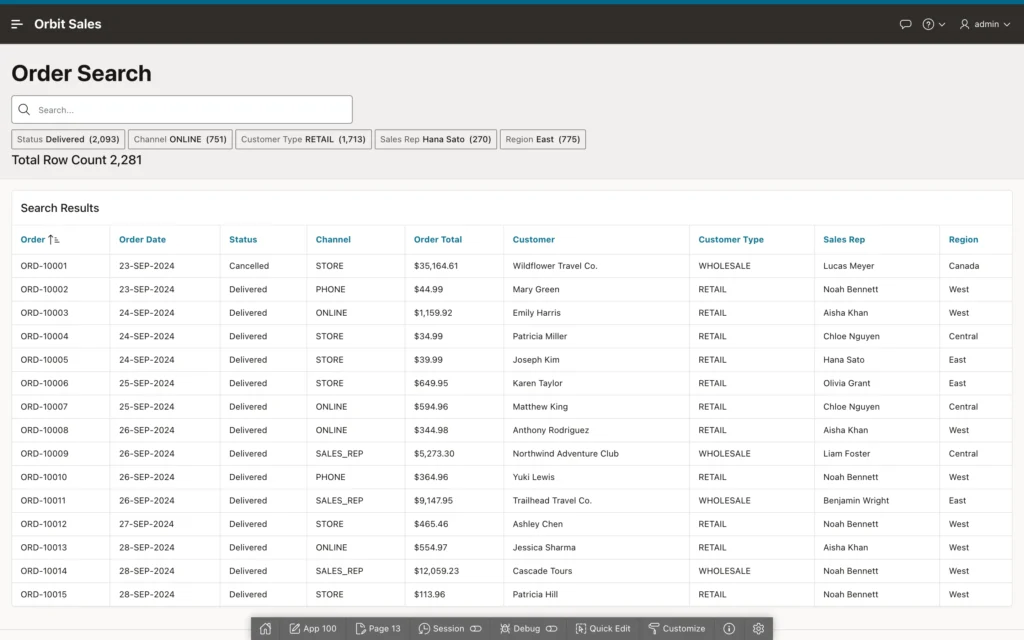Sort by the Status column header
1024x640 pixels.
(x=243, y=240)
